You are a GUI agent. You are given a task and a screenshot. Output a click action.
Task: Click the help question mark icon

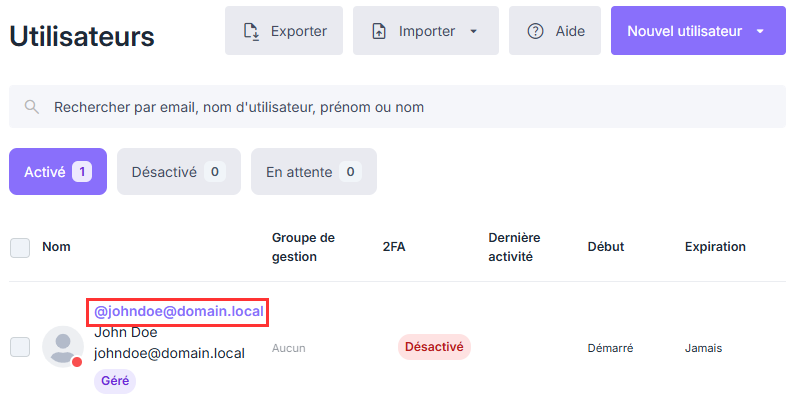pos(535,31)
